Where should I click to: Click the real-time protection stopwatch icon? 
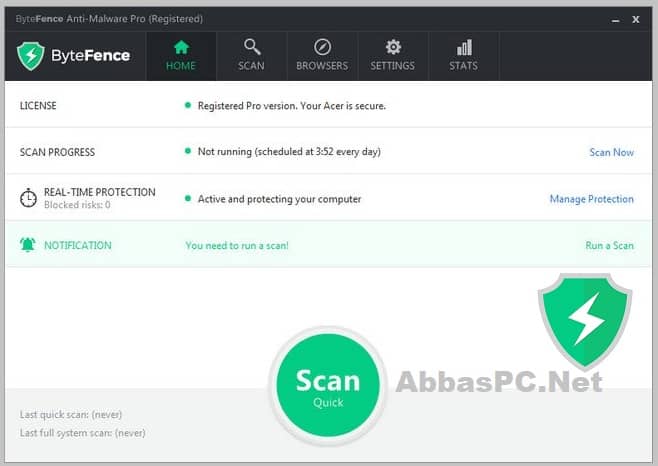click(x=28, y=198)
